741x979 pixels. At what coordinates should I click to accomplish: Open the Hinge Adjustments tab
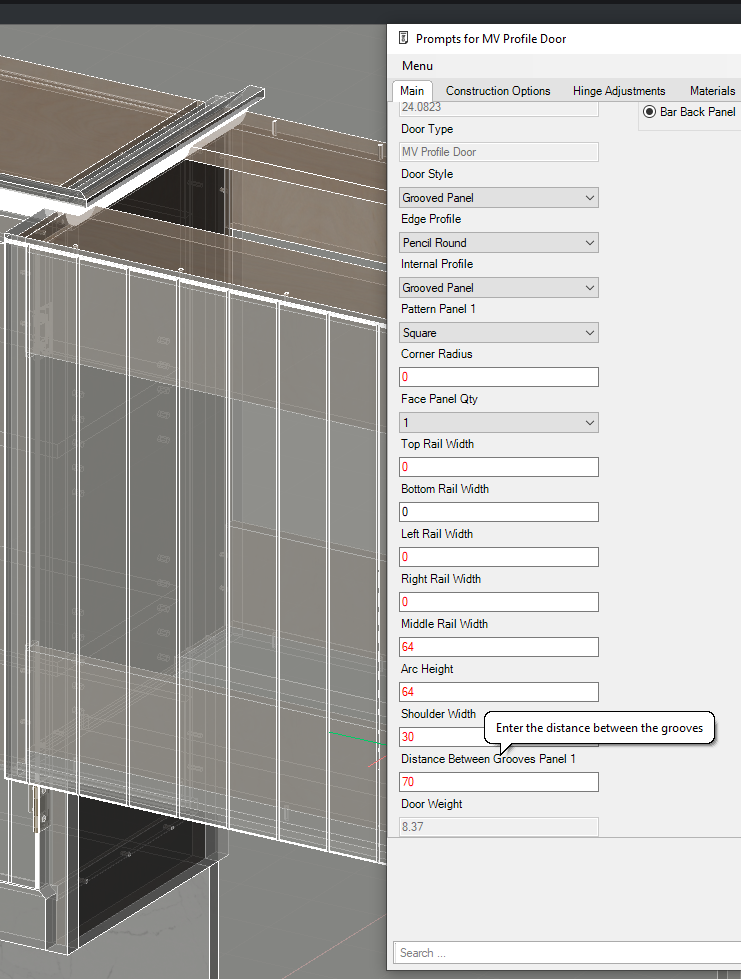(x=619, y=91)
